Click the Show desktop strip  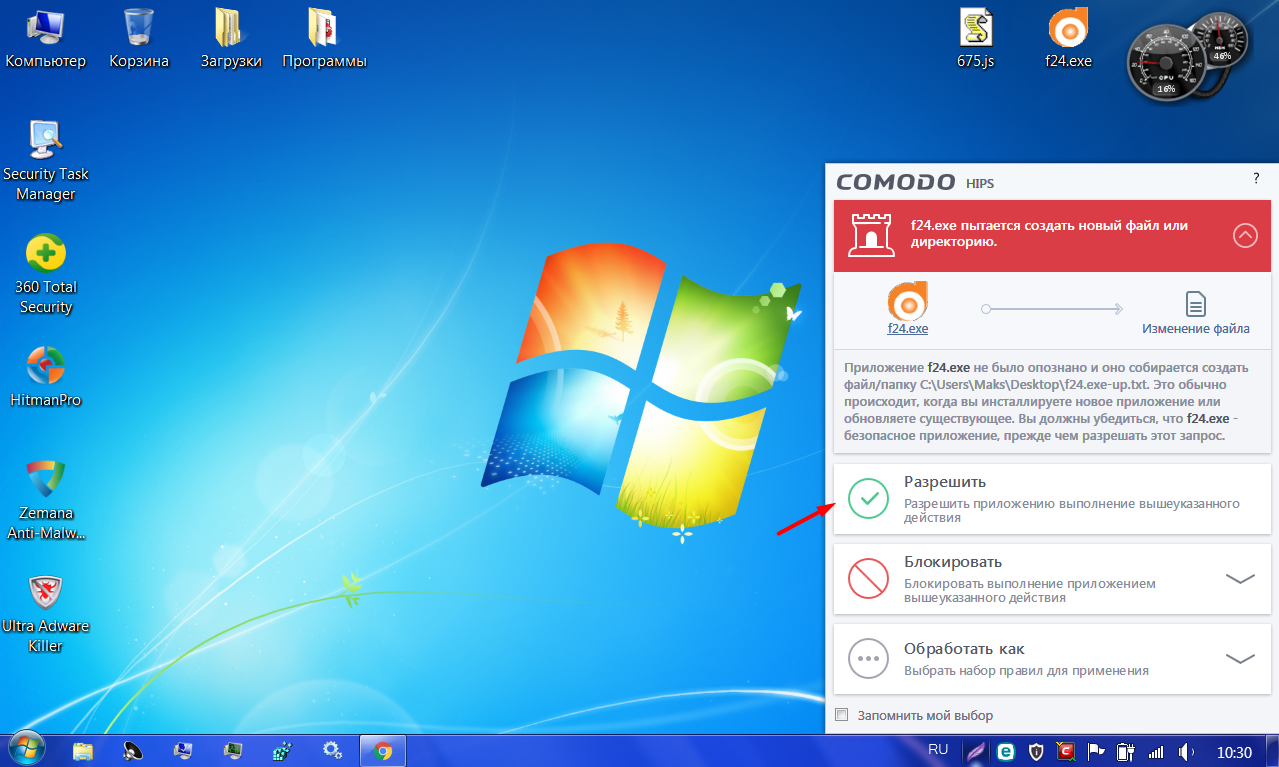pyautogui.click(x=1272, y=750)
